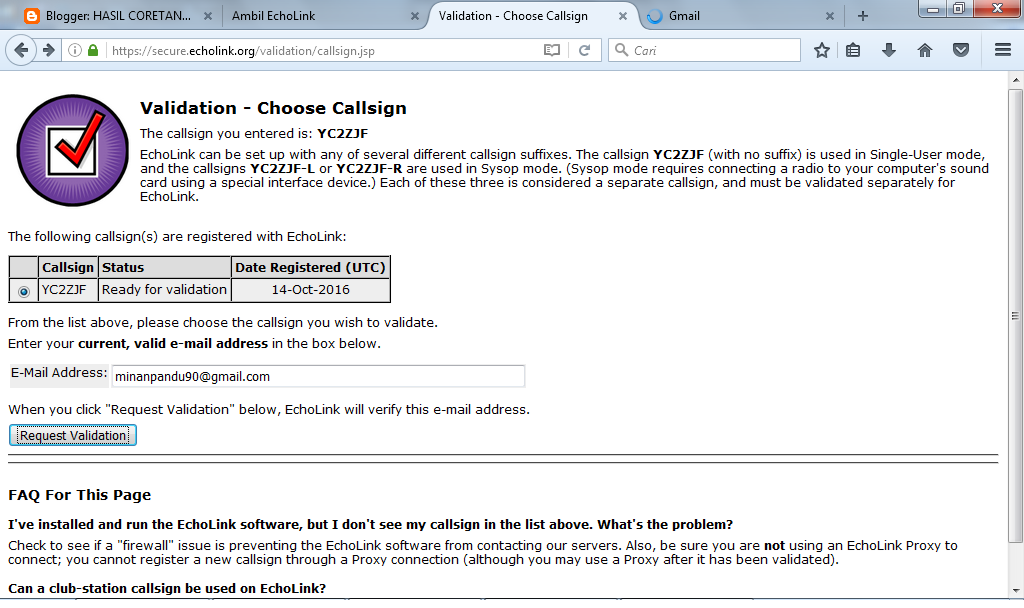Click the club-station callsign FAQ question

[167, 588]
